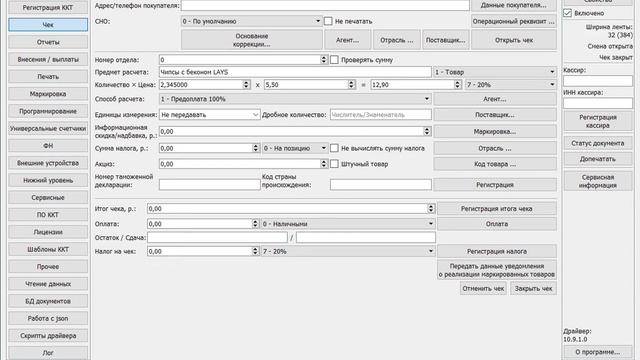Open item type dropdown 1 - Товар
Viewport: 640px width, 360px height.
[x=495, y=72]
